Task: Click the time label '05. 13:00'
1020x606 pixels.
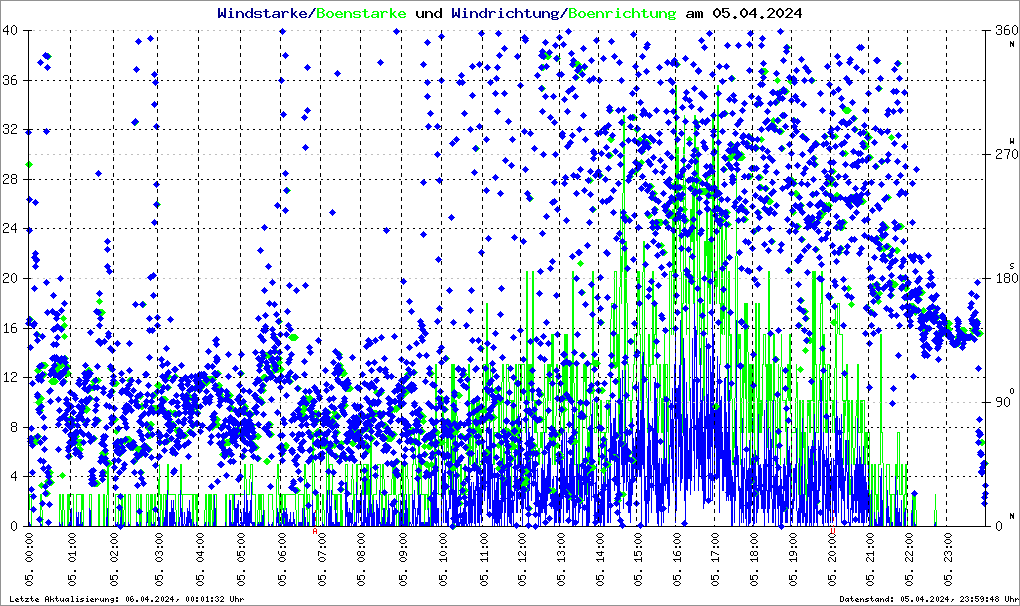Action: pos(561,560)
